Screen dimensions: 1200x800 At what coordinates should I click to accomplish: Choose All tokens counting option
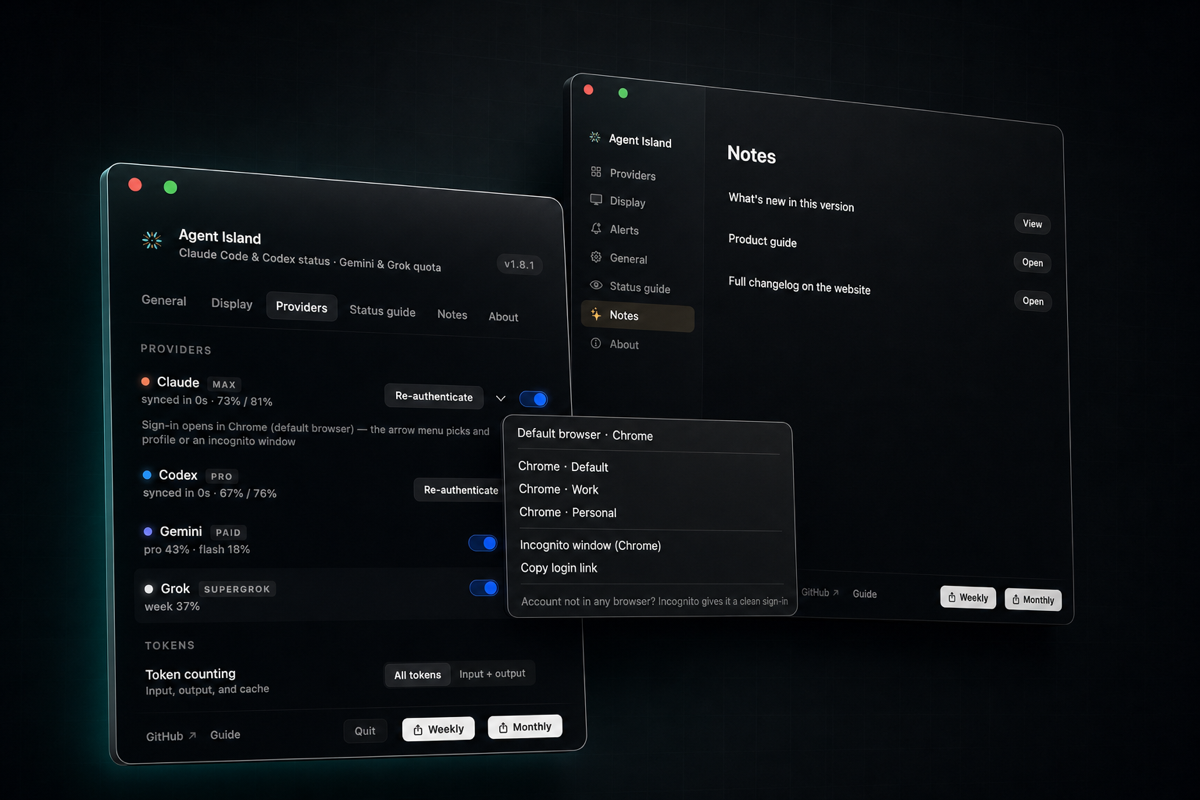pos(417,675)
